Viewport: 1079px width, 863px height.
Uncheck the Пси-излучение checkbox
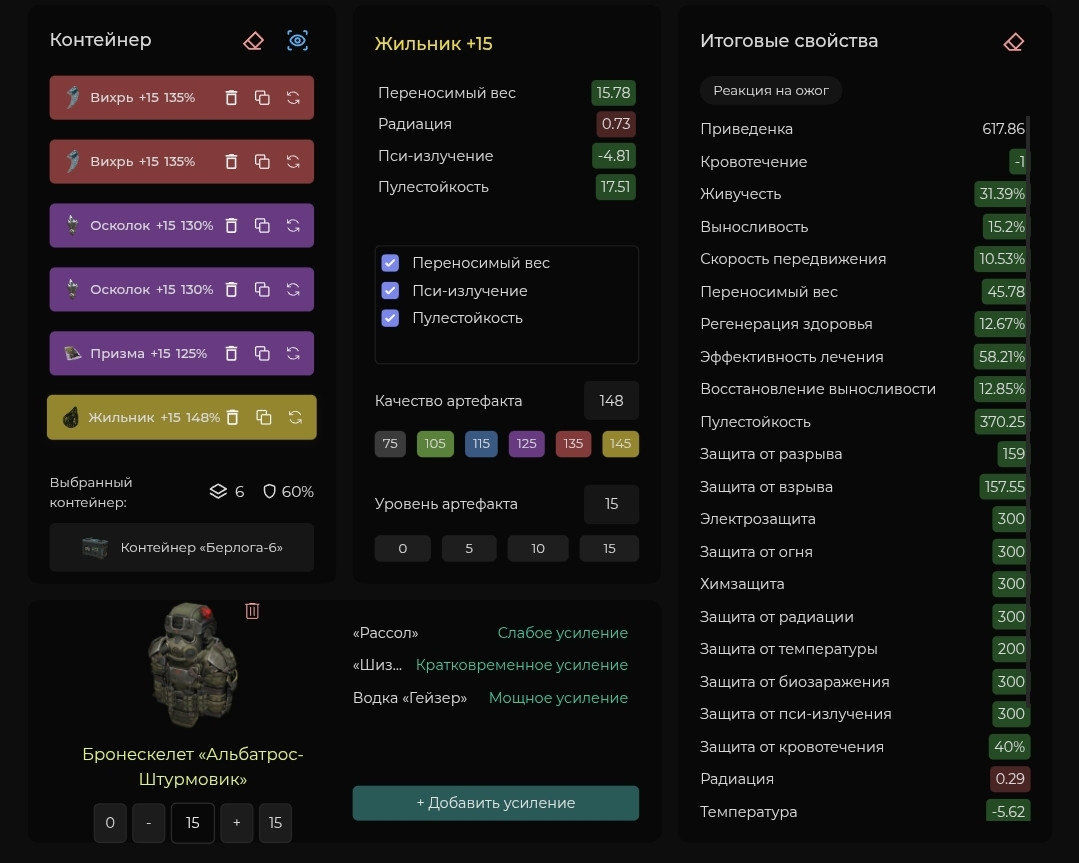click(x=390, y=290)
